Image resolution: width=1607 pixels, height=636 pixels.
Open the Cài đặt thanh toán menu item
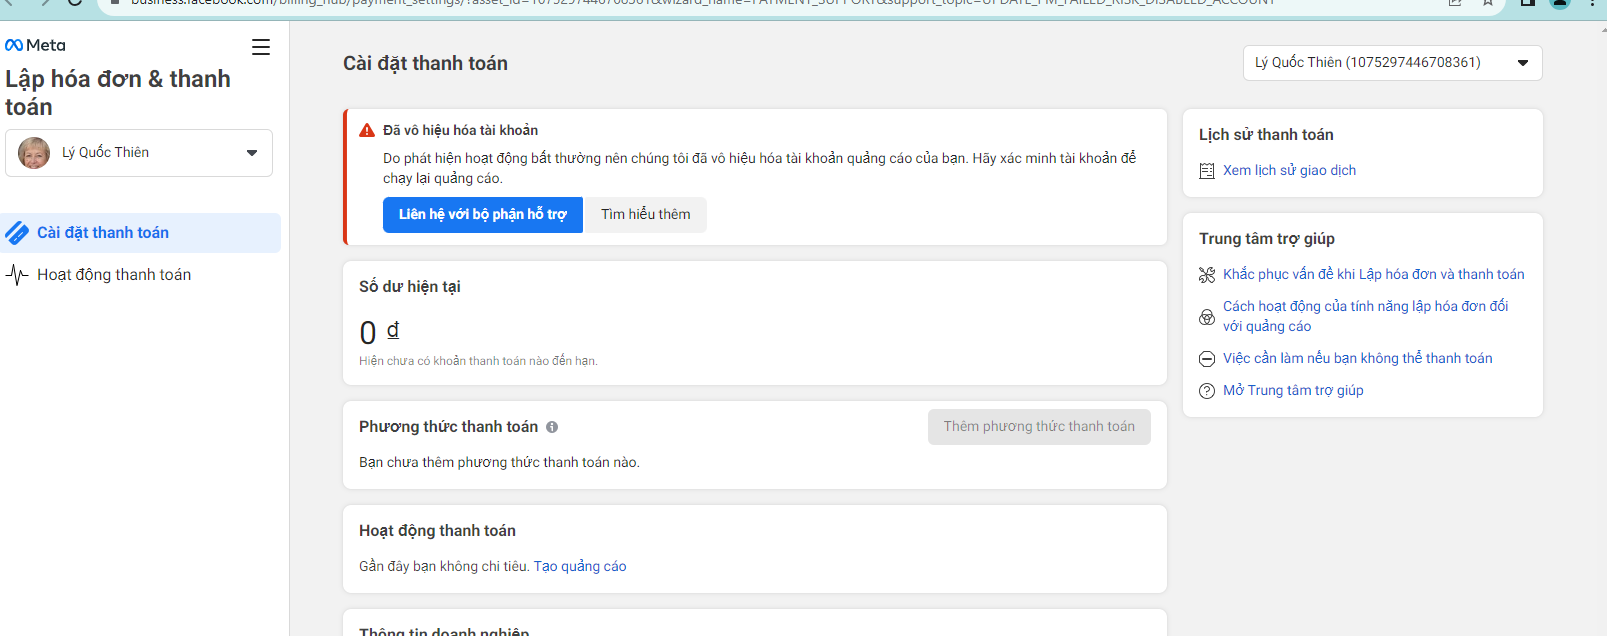(x=140, y=233)
